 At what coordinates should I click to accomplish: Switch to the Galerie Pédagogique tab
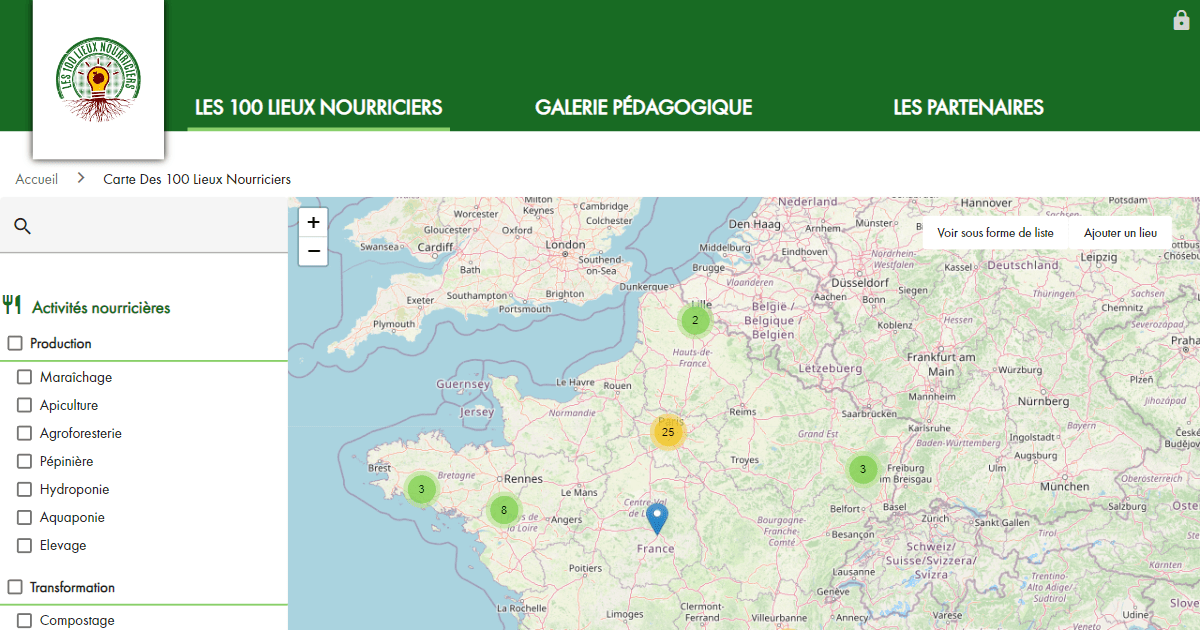point(643,107)
